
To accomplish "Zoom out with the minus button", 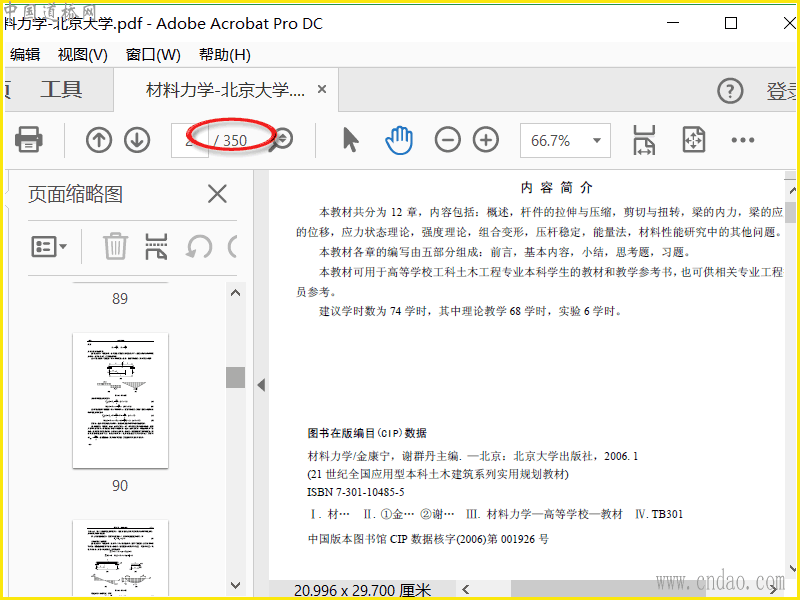I will point(447,140).
